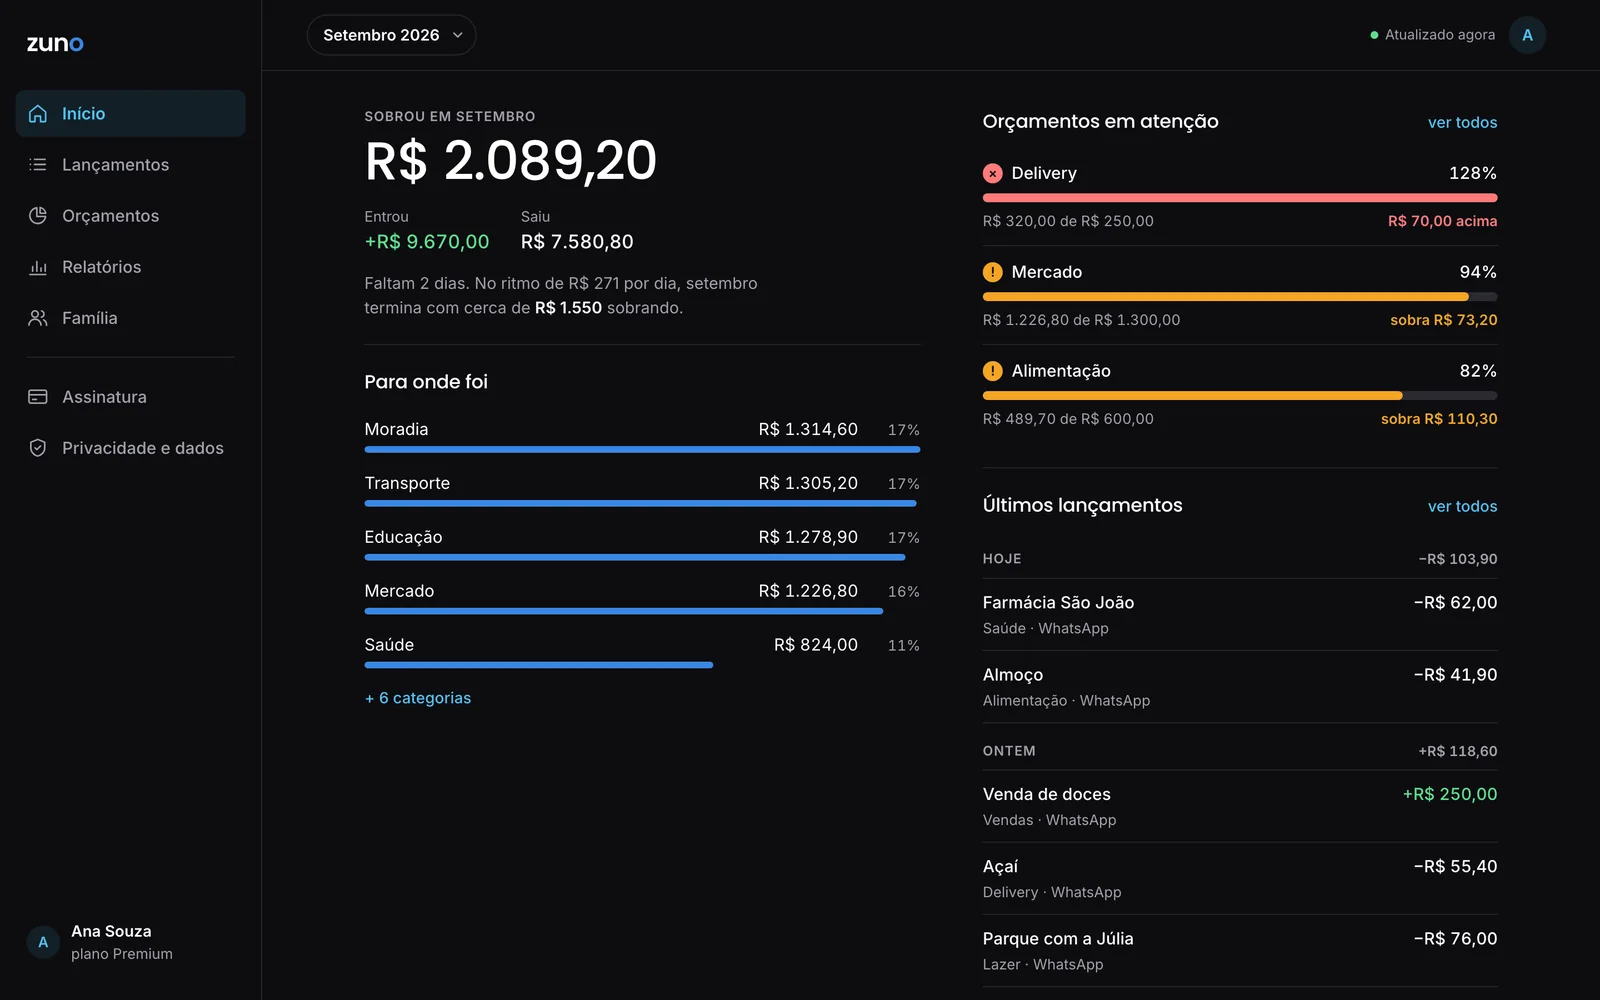This screenshot has height=1000, width=1600.
Task: Click the R$ 2.089,20 balance amount
Action: point(511,161)
